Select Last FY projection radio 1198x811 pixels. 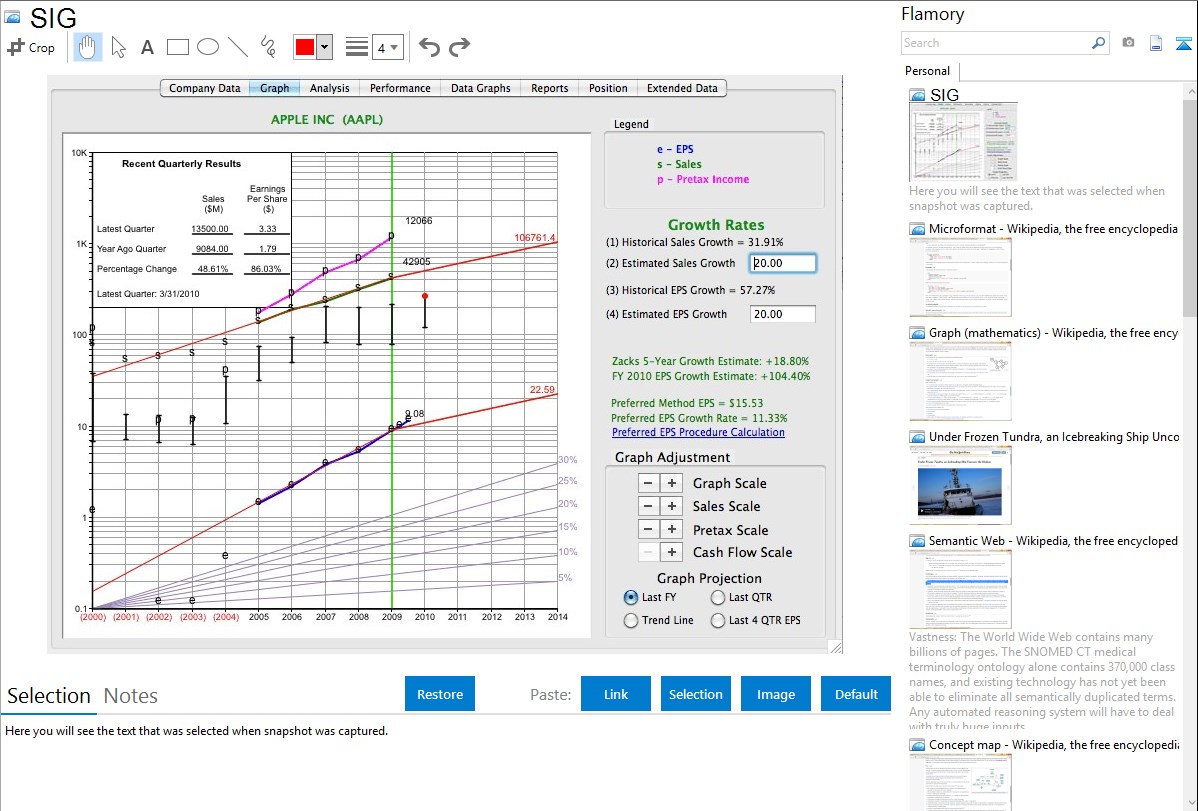[631, 597]
